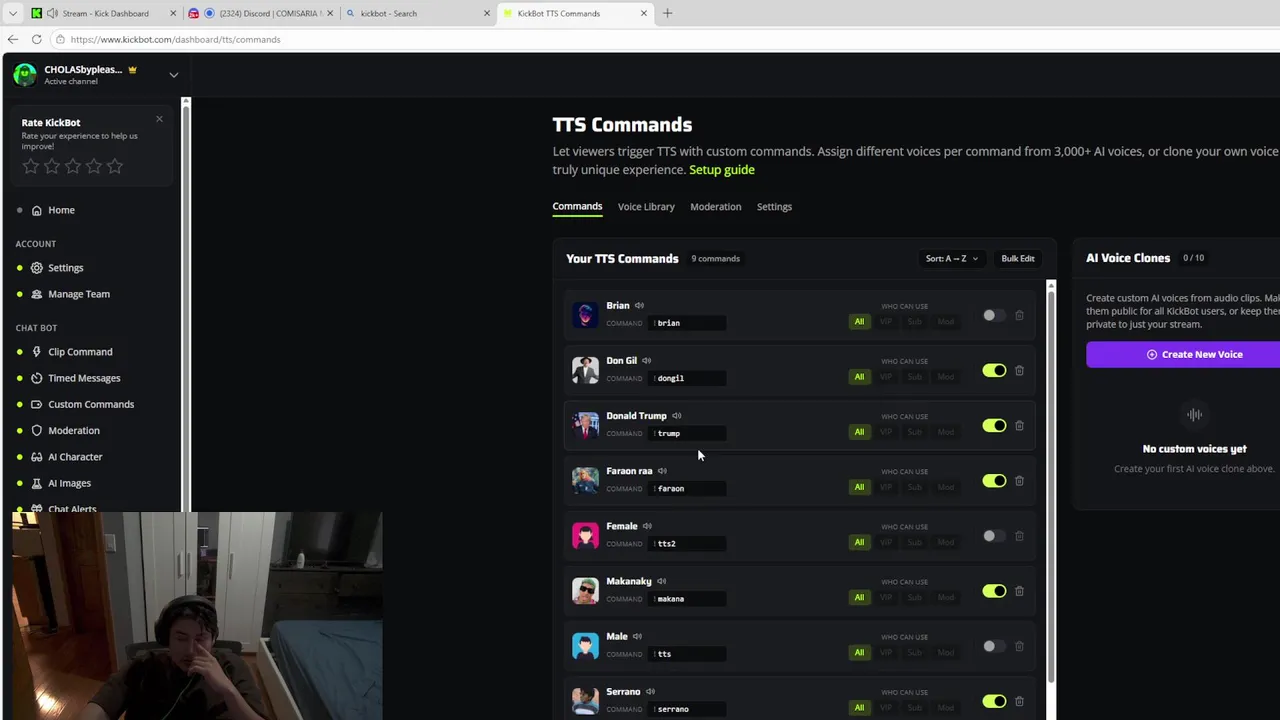
Task: Delete the Female command trash icon
Action: 1019,535
